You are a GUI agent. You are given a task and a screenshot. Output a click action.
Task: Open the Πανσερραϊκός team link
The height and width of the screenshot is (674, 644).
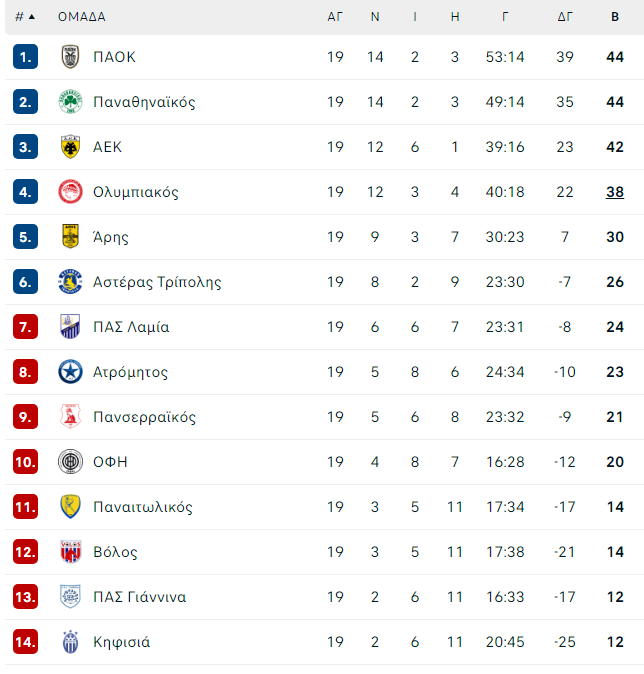[144, 417]
